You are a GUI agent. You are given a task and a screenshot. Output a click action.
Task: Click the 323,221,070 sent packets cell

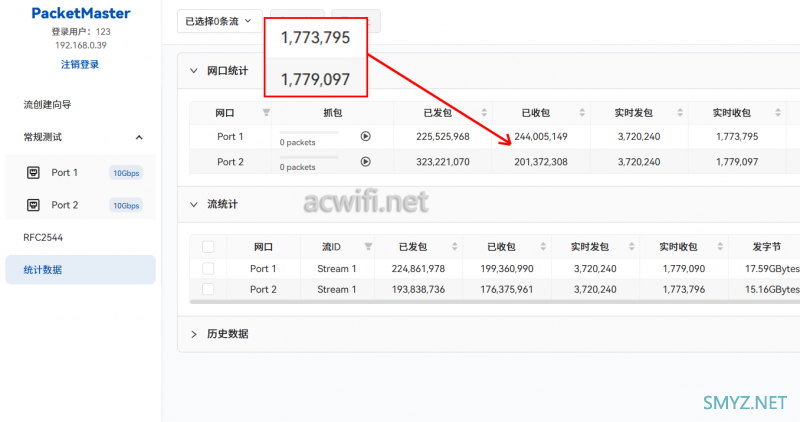(x=443, y=162)
